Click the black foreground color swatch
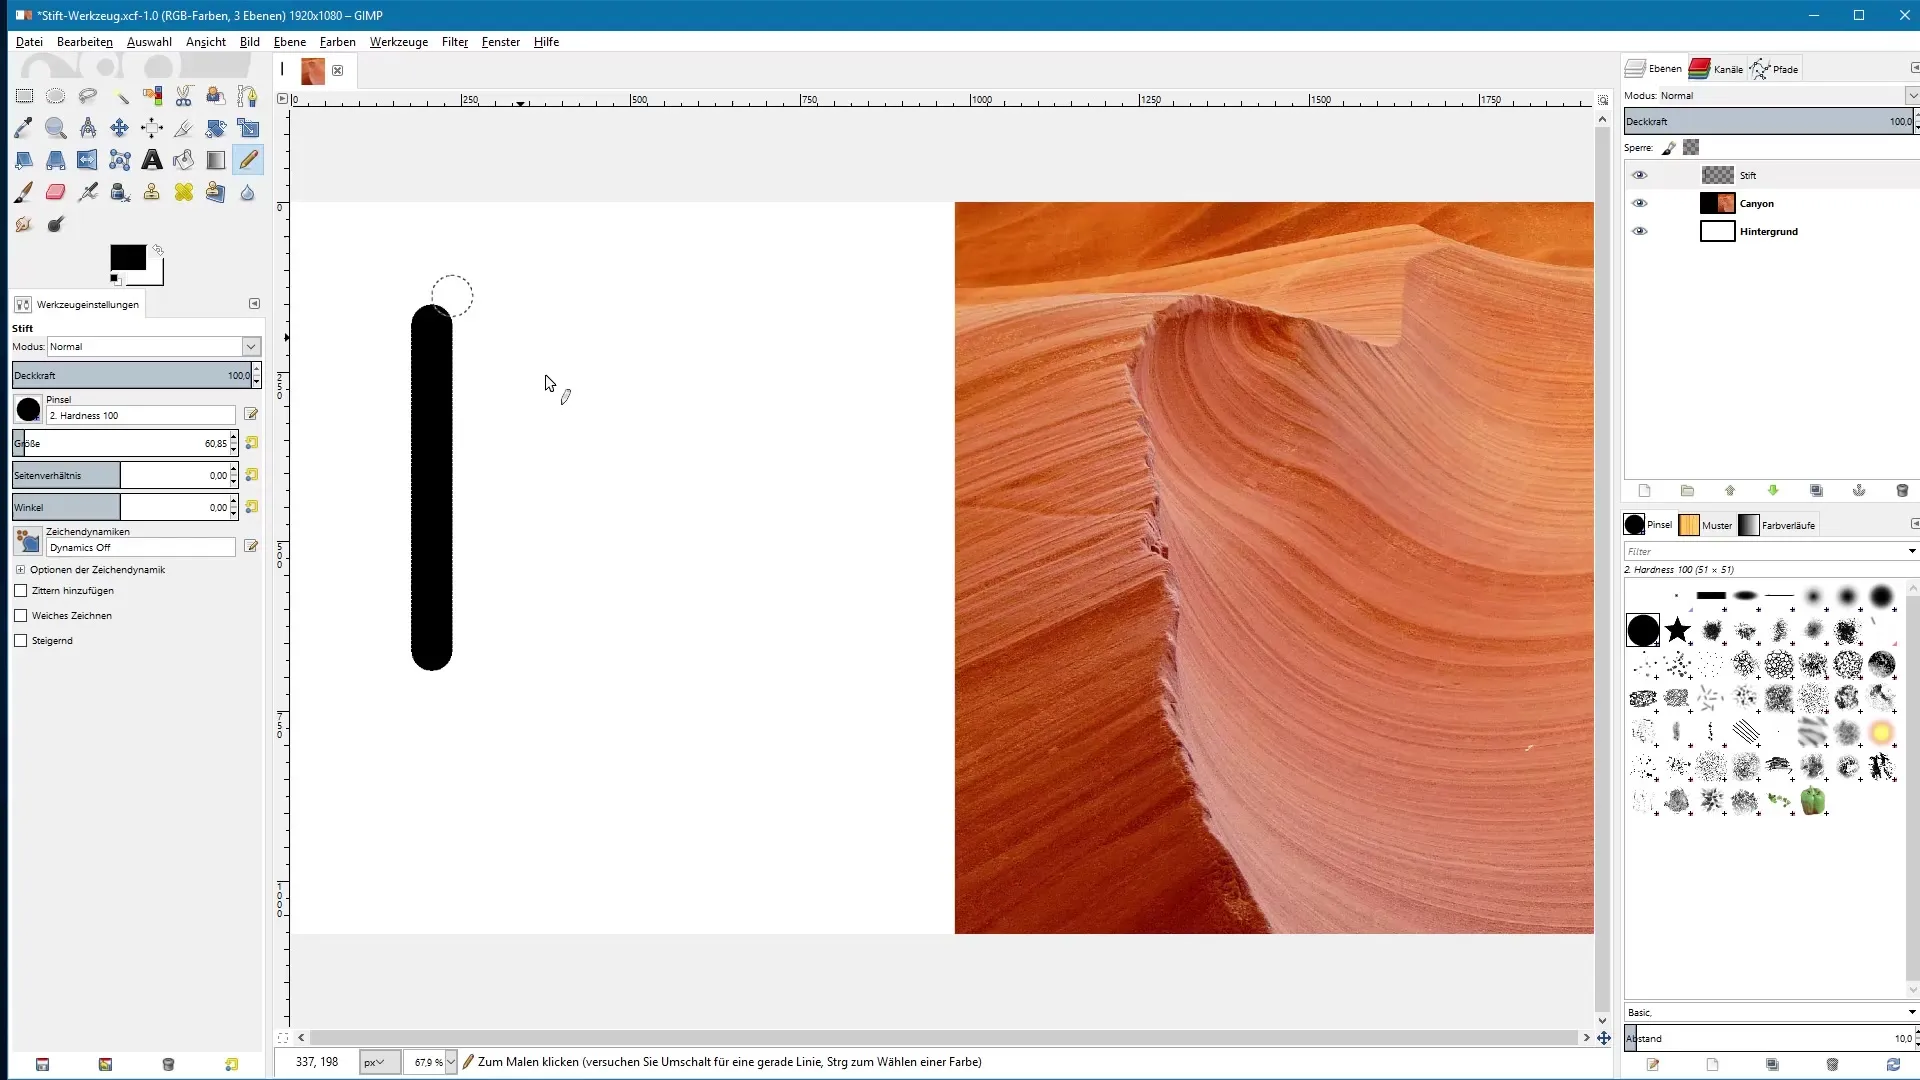The height and width of the screenshot is (1080, 1920). pos(128,258)
